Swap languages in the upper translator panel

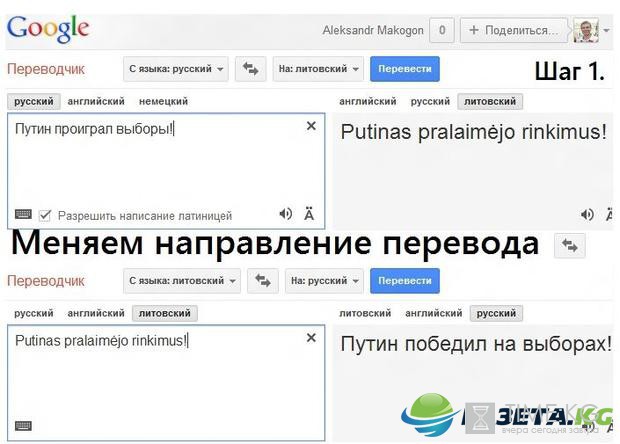pos(250,69)
